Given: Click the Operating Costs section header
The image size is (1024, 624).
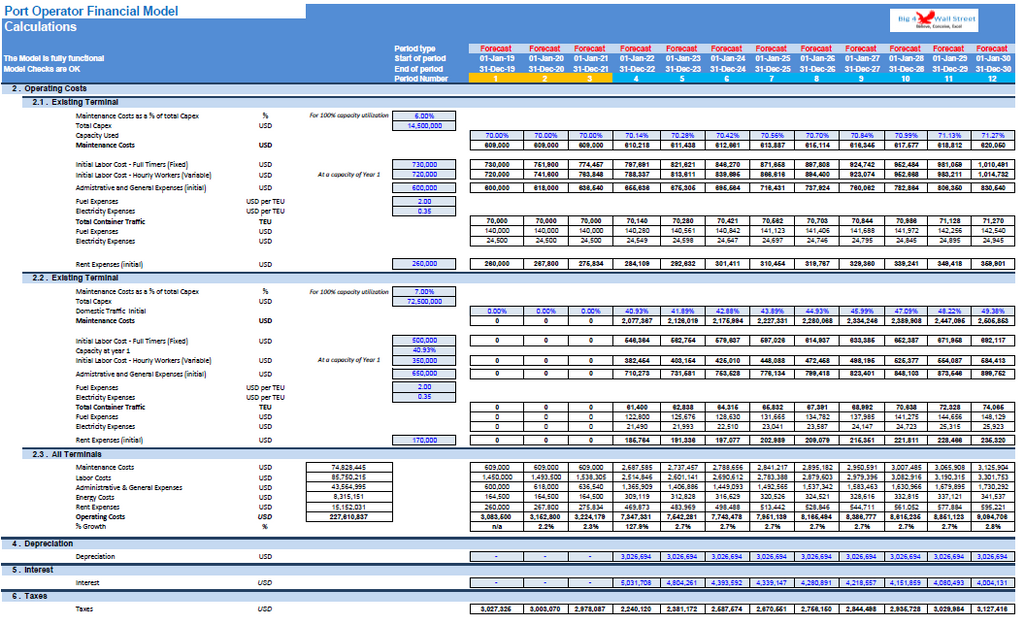Looking at the screenshot, I should tap(508, 89).
